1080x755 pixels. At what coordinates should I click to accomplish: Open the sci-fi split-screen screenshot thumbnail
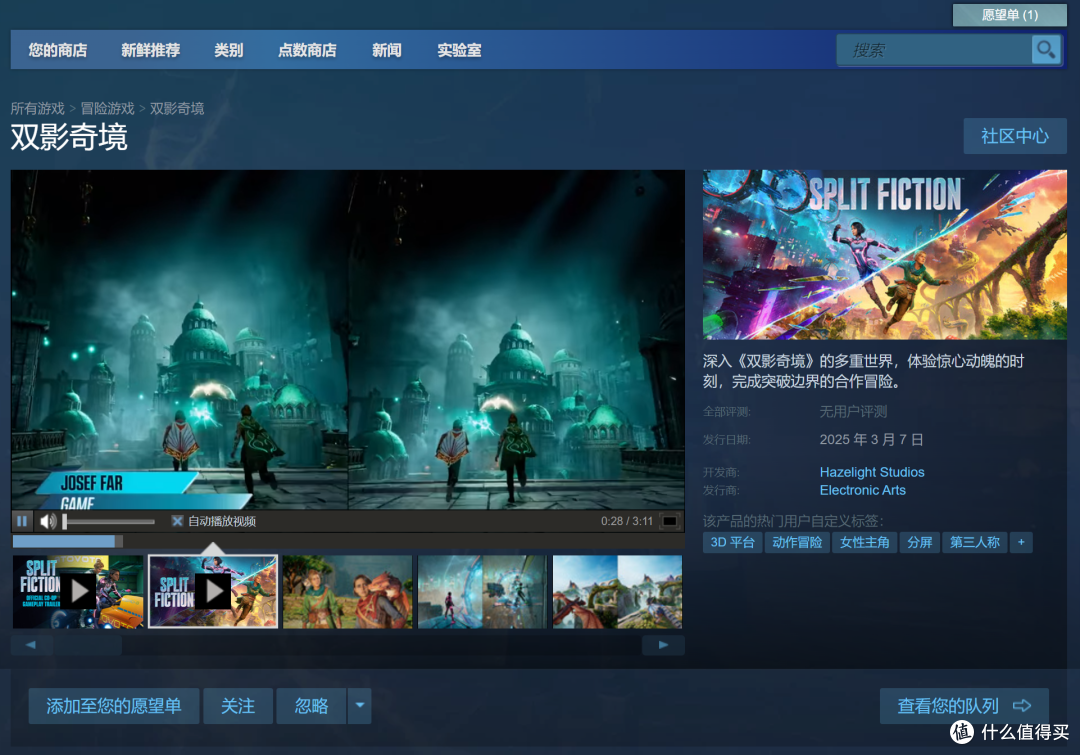483,592
